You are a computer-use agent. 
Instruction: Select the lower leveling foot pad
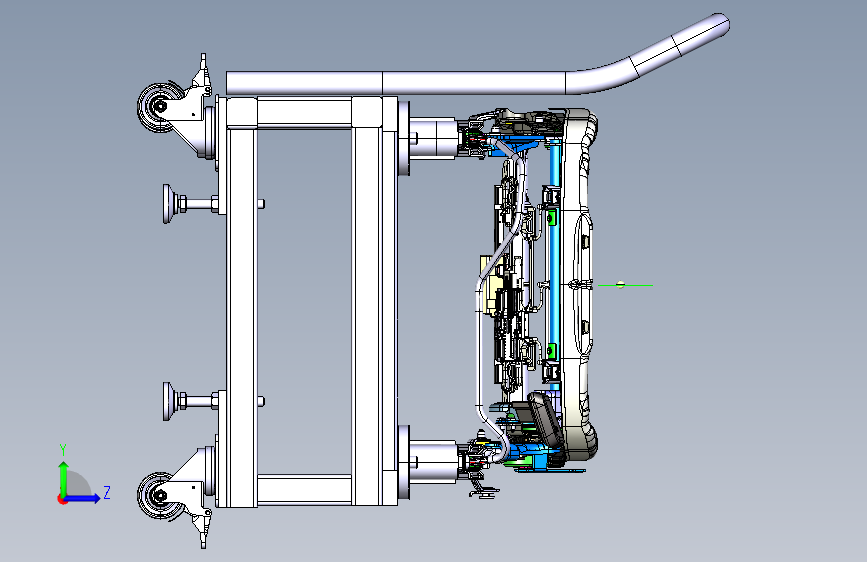(x=168, y=401)
